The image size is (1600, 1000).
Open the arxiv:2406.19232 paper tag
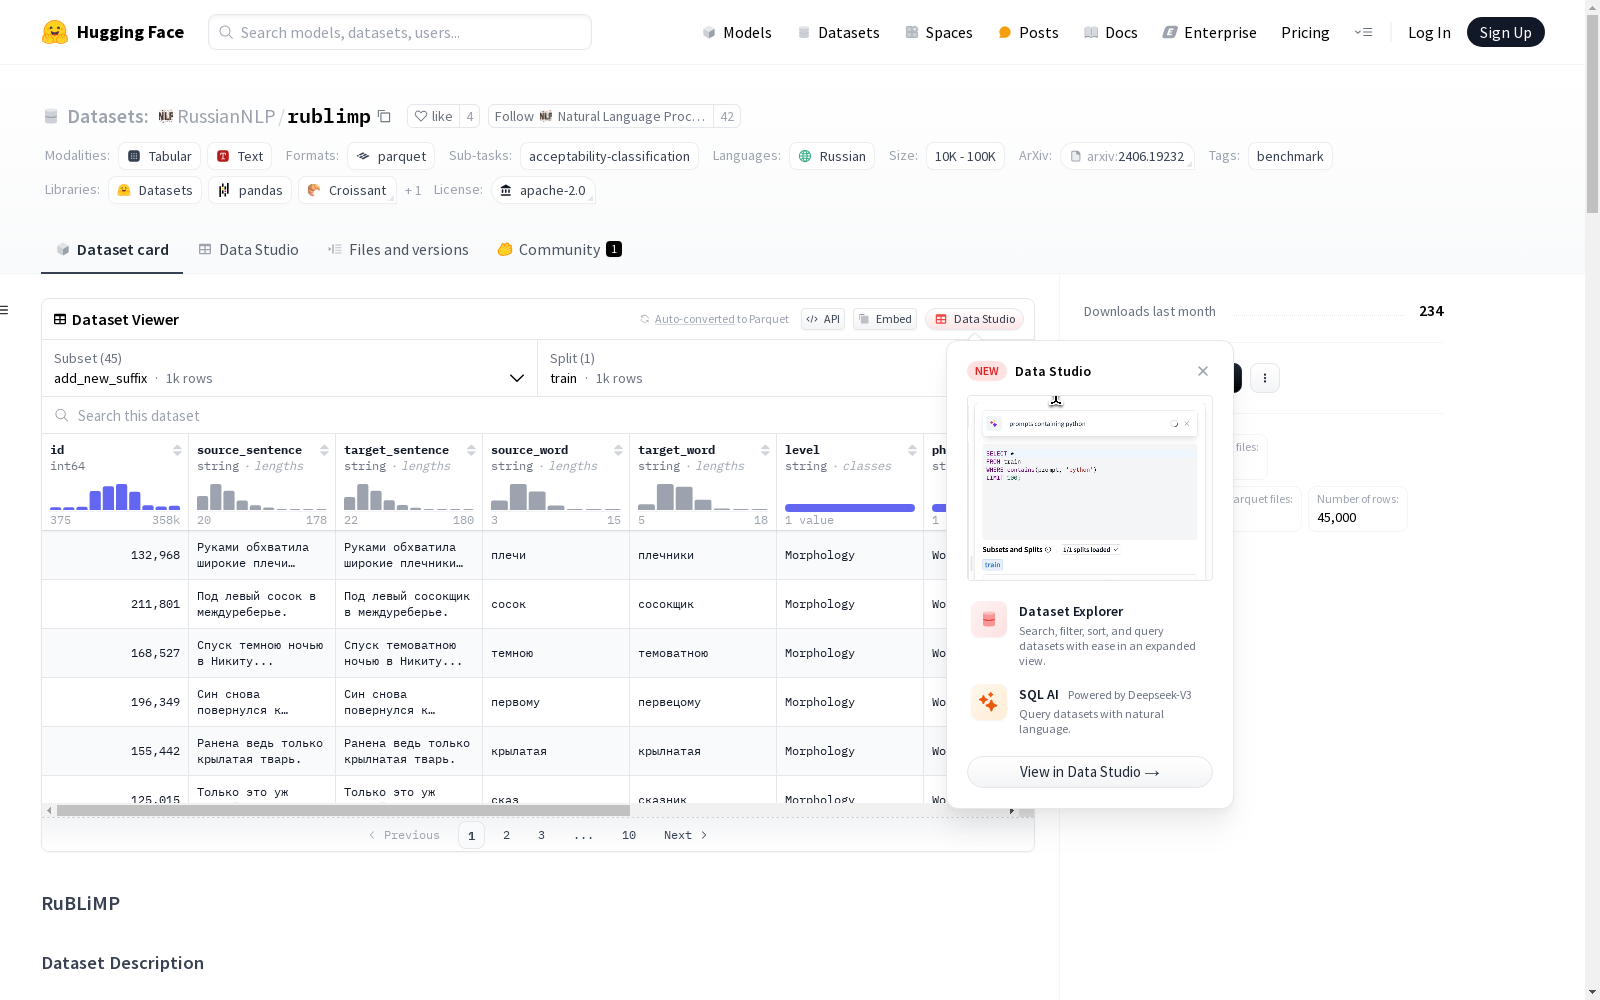1127,156
